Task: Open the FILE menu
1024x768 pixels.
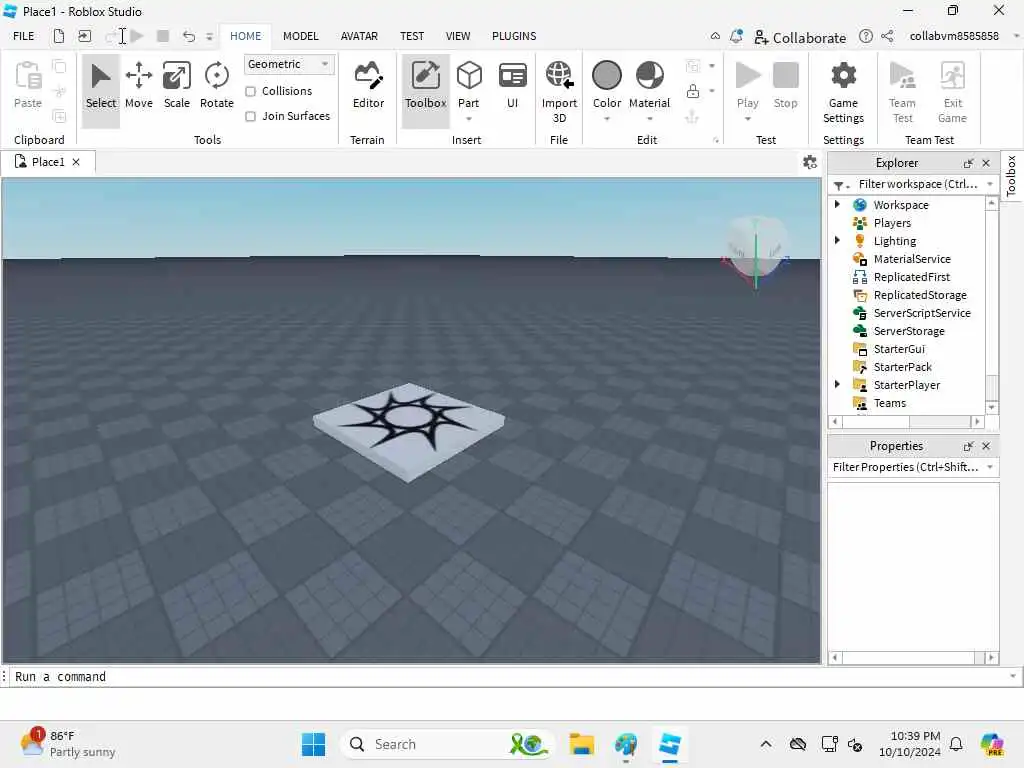Action: click(24, 36)
